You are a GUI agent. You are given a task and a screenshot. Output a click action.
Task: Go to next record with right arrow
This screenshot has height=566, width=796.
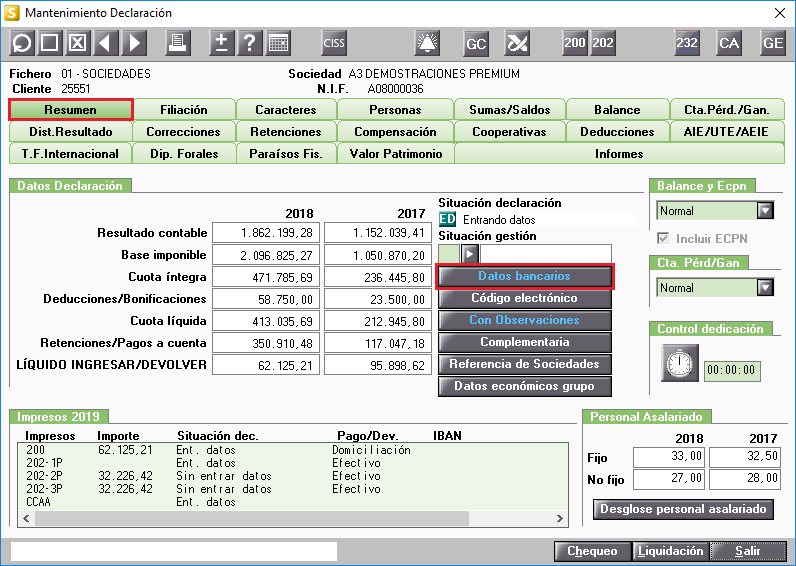point(134,43)
